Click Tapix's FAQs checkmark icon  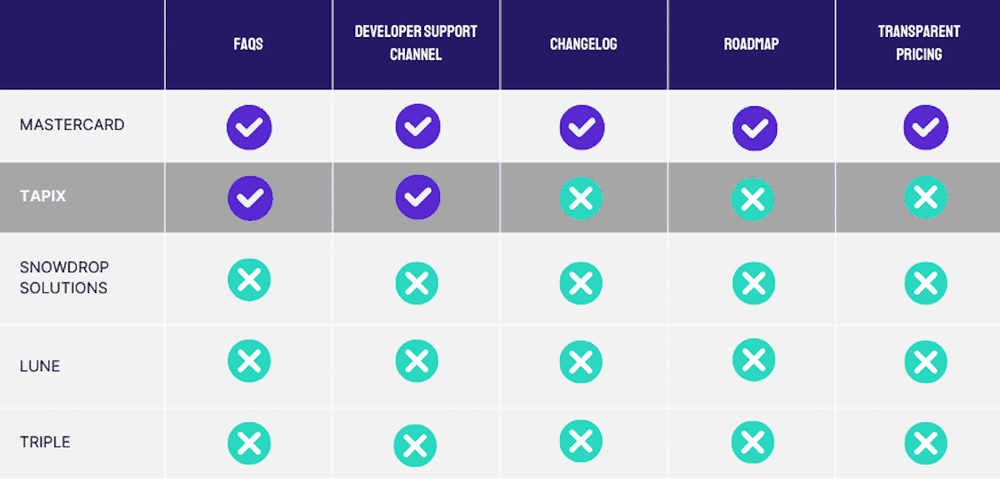coord(249,197)
